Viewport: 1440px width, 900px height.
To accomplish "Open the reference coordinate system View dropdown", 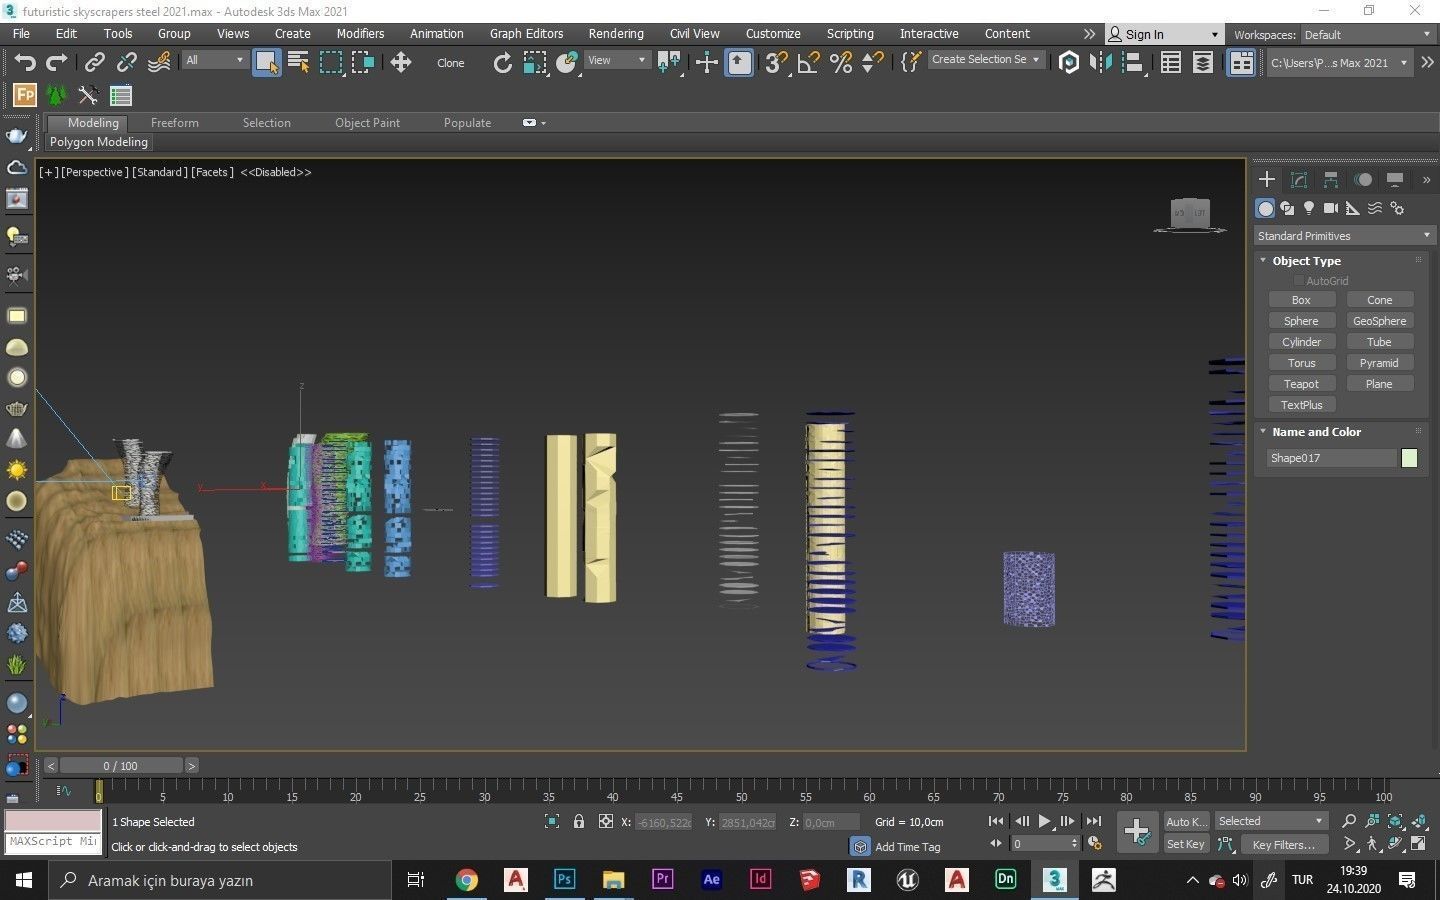I will click(617, 60).
